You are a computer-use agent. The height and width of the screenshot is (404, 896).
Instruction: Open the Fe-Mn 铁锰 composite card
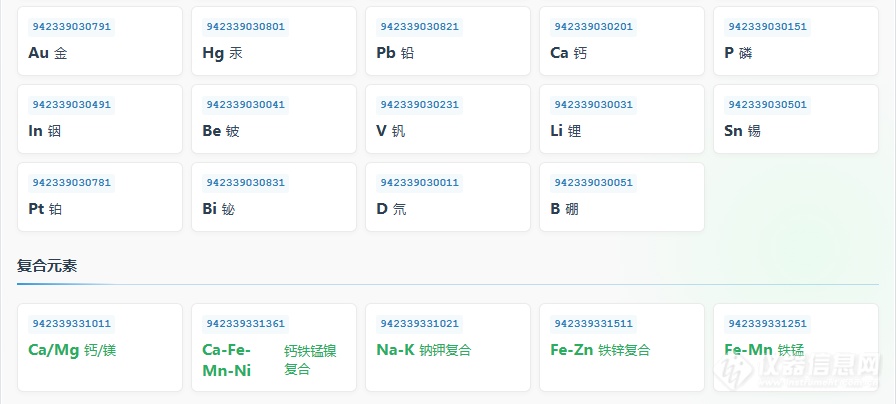click(x=795, y=347)
